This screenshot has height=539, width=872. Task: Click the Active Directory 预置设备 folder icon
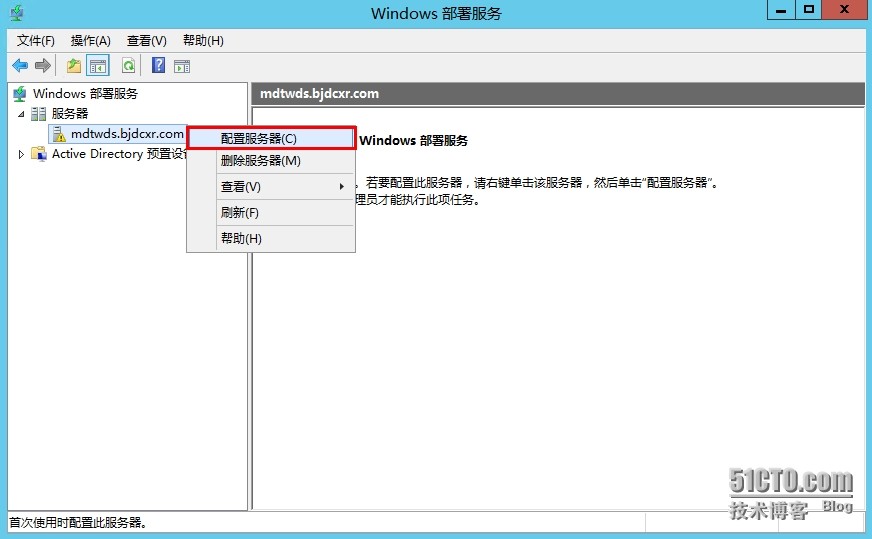39,154
